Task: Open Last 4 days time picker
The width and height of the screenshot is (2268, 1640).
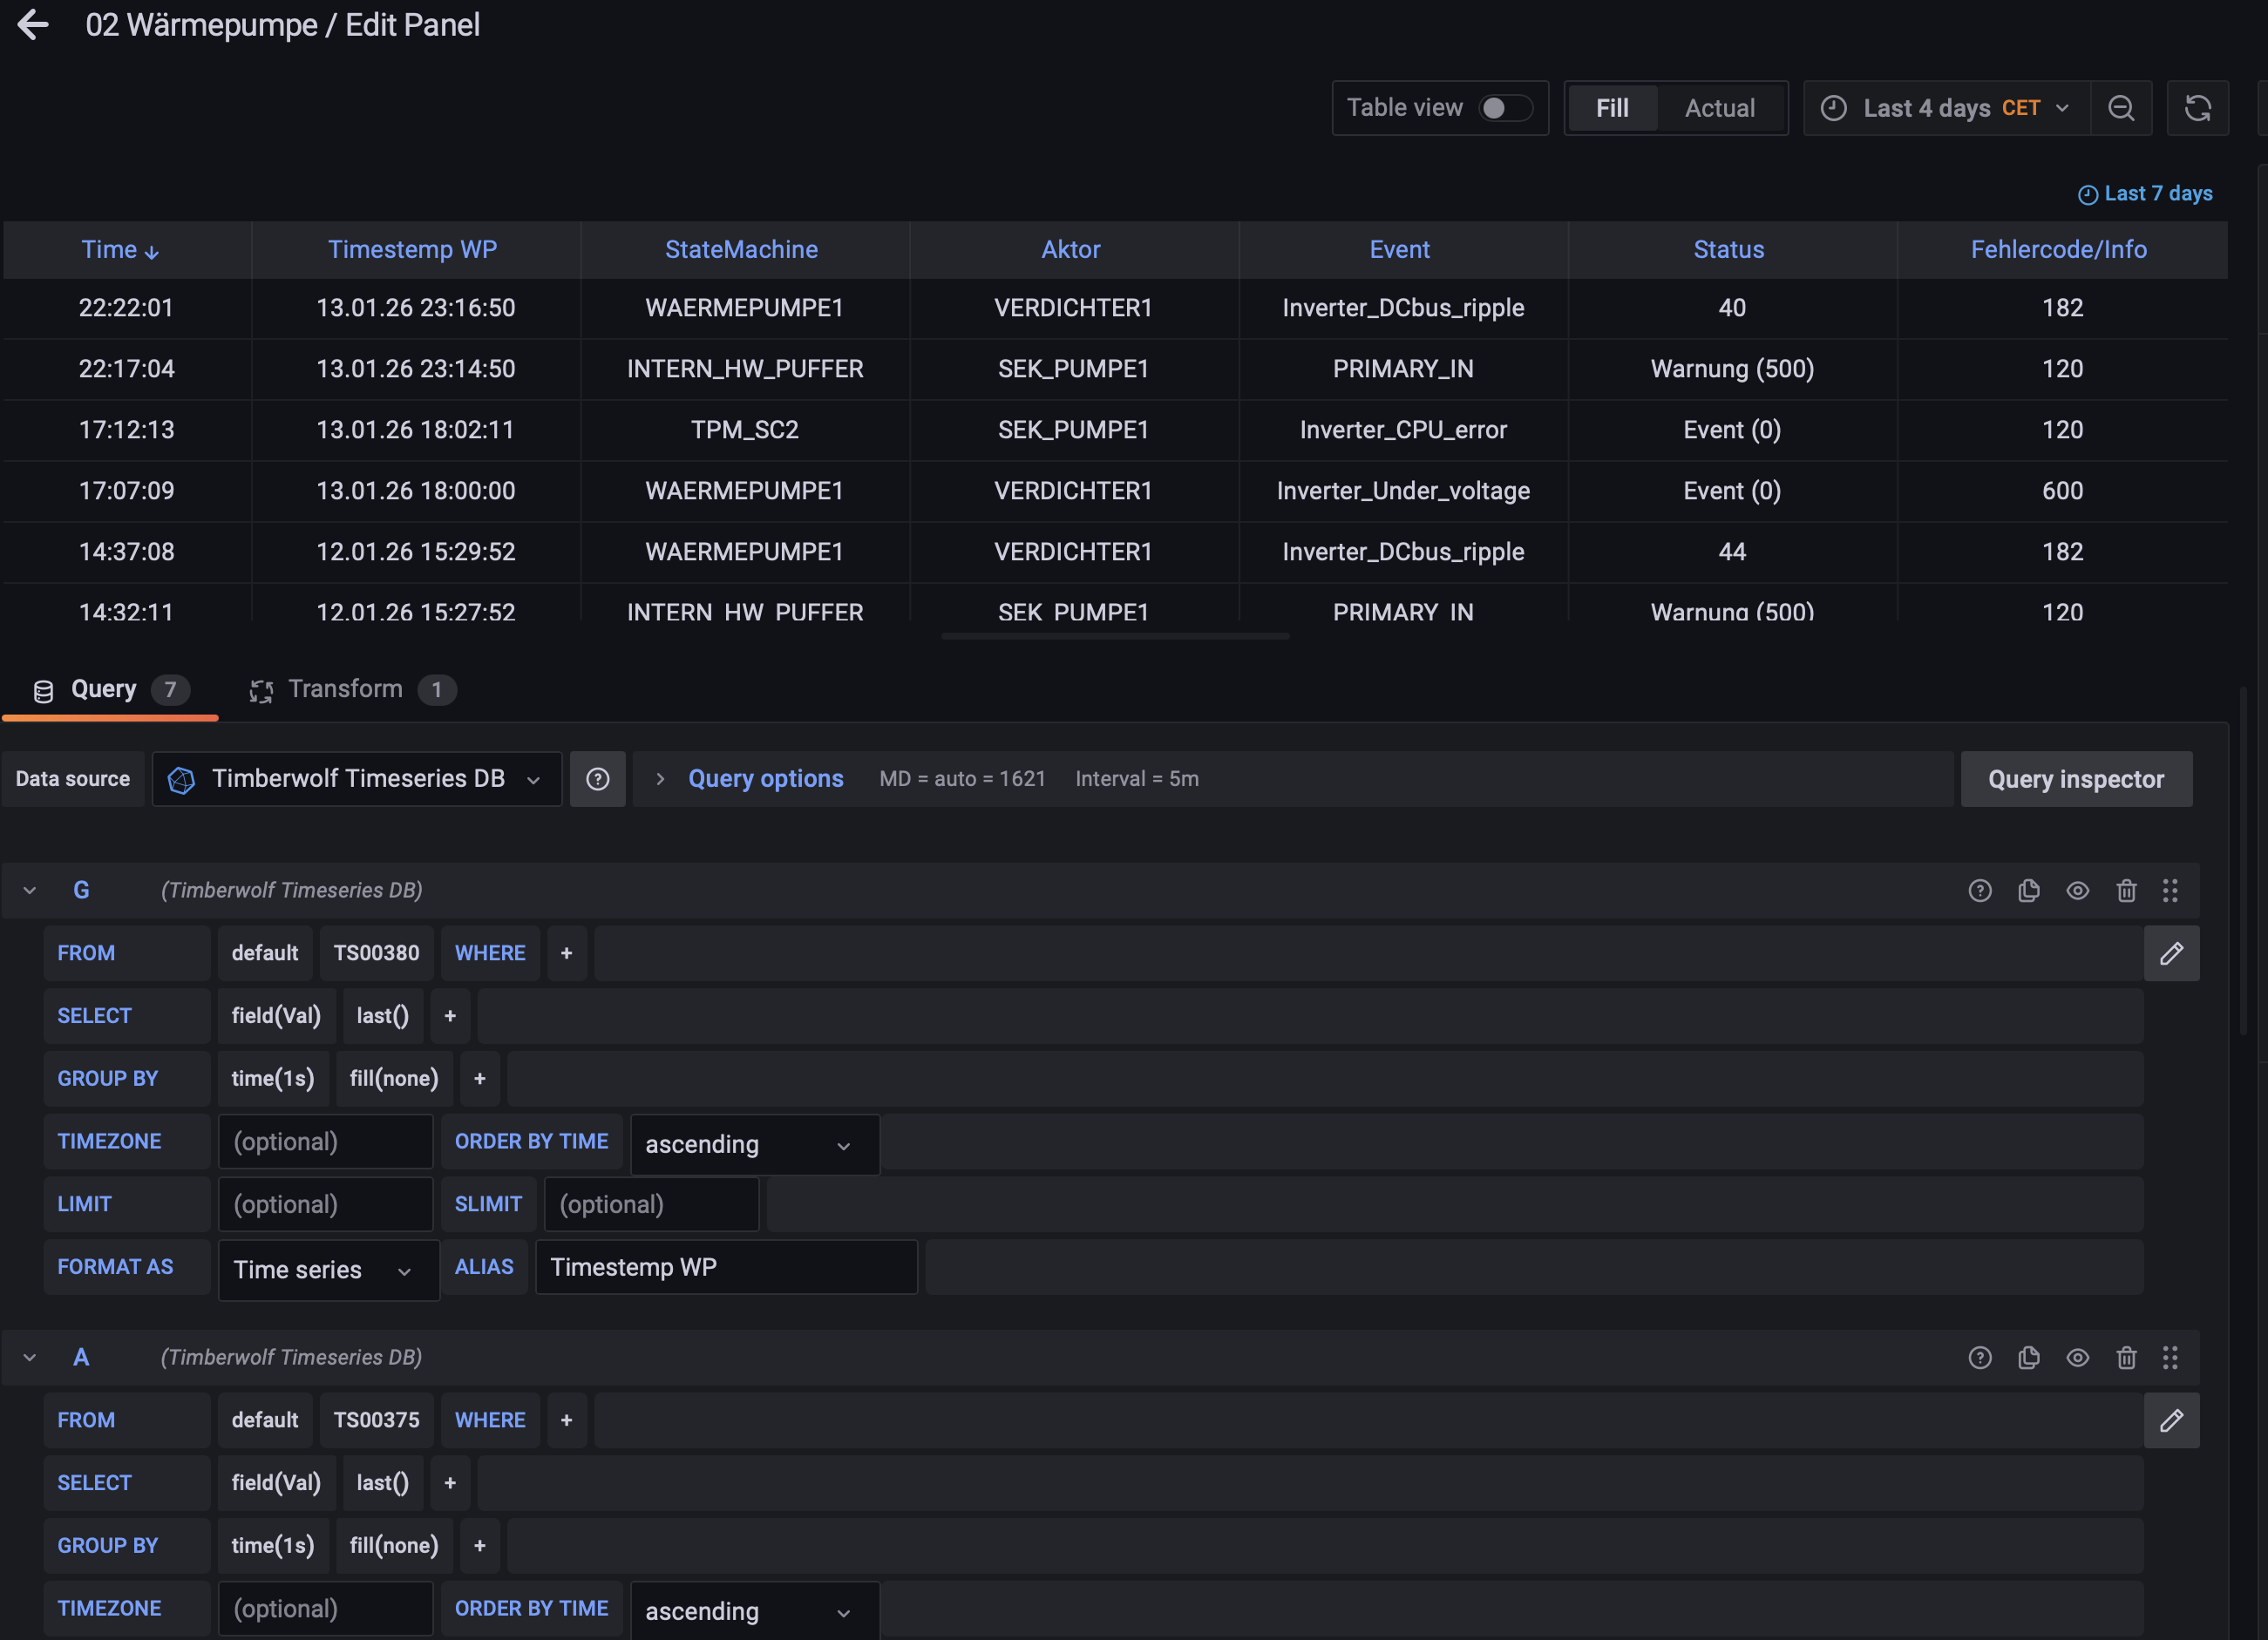Action: (1946, 108)
